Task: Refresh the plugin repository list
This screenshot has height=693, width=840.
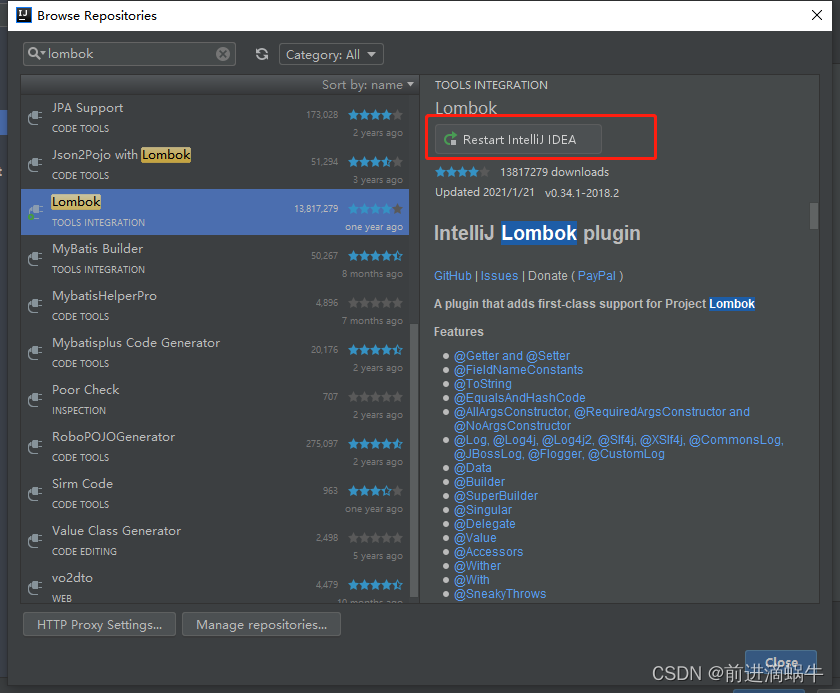Action: point(260,54)
